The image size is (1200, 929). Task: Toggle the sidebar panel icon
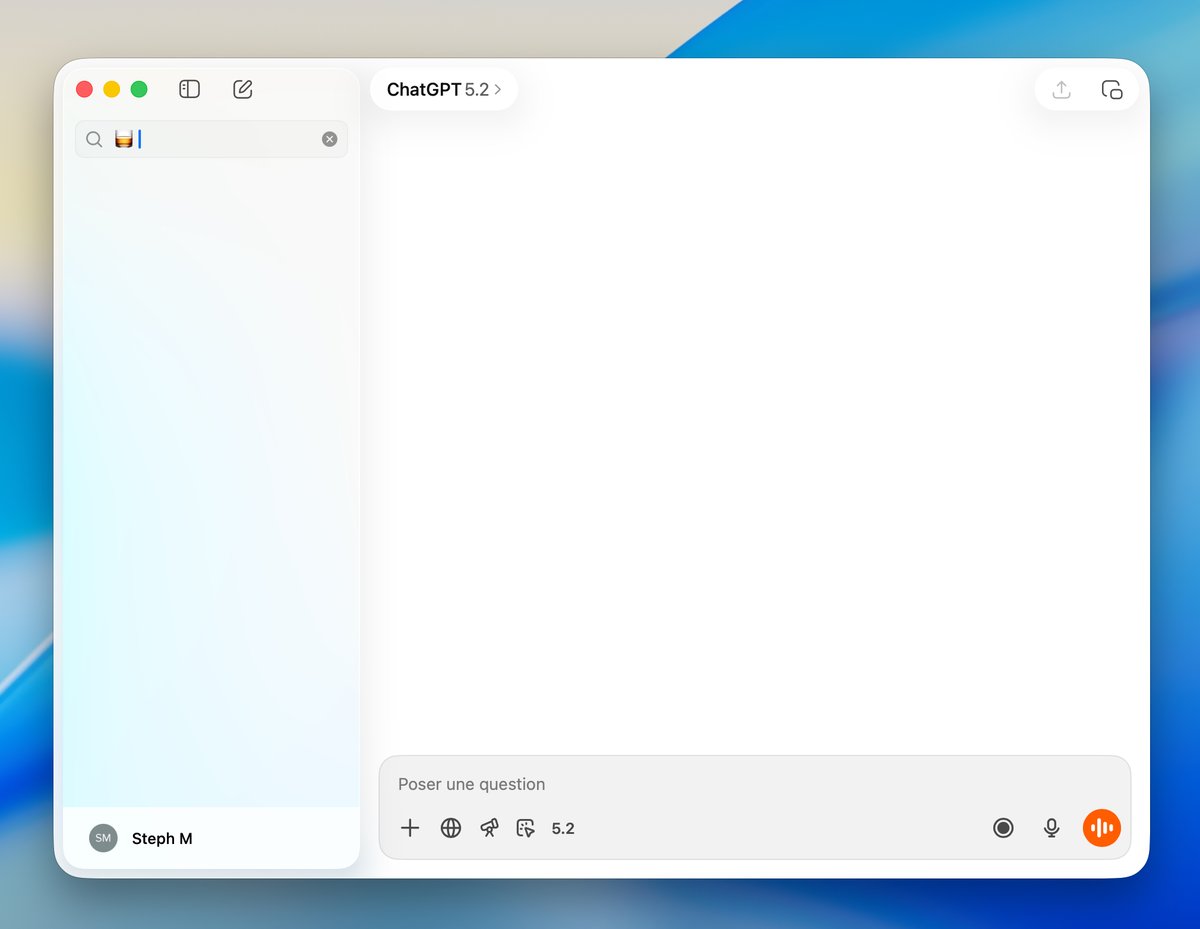pyautogui.click(x=189, y=89)
